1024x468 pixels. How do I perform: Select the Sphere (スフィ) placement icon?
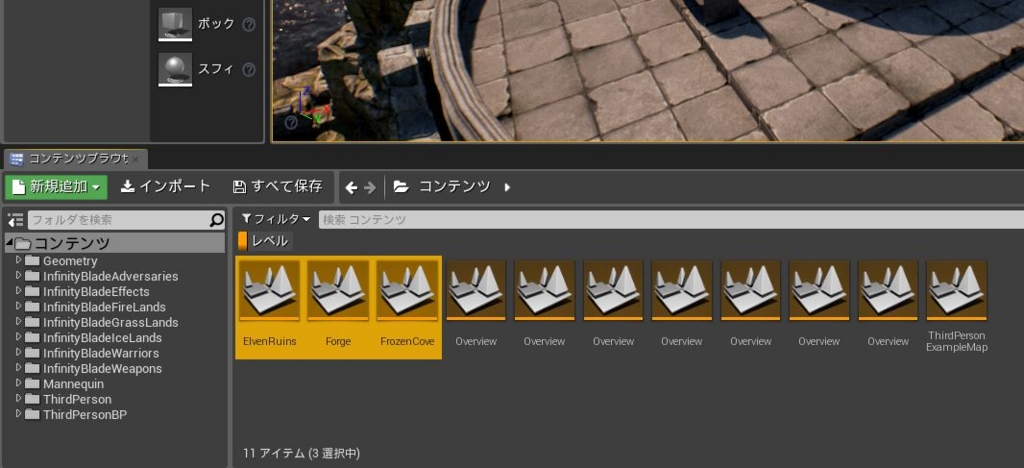click(x=175, y=70)
